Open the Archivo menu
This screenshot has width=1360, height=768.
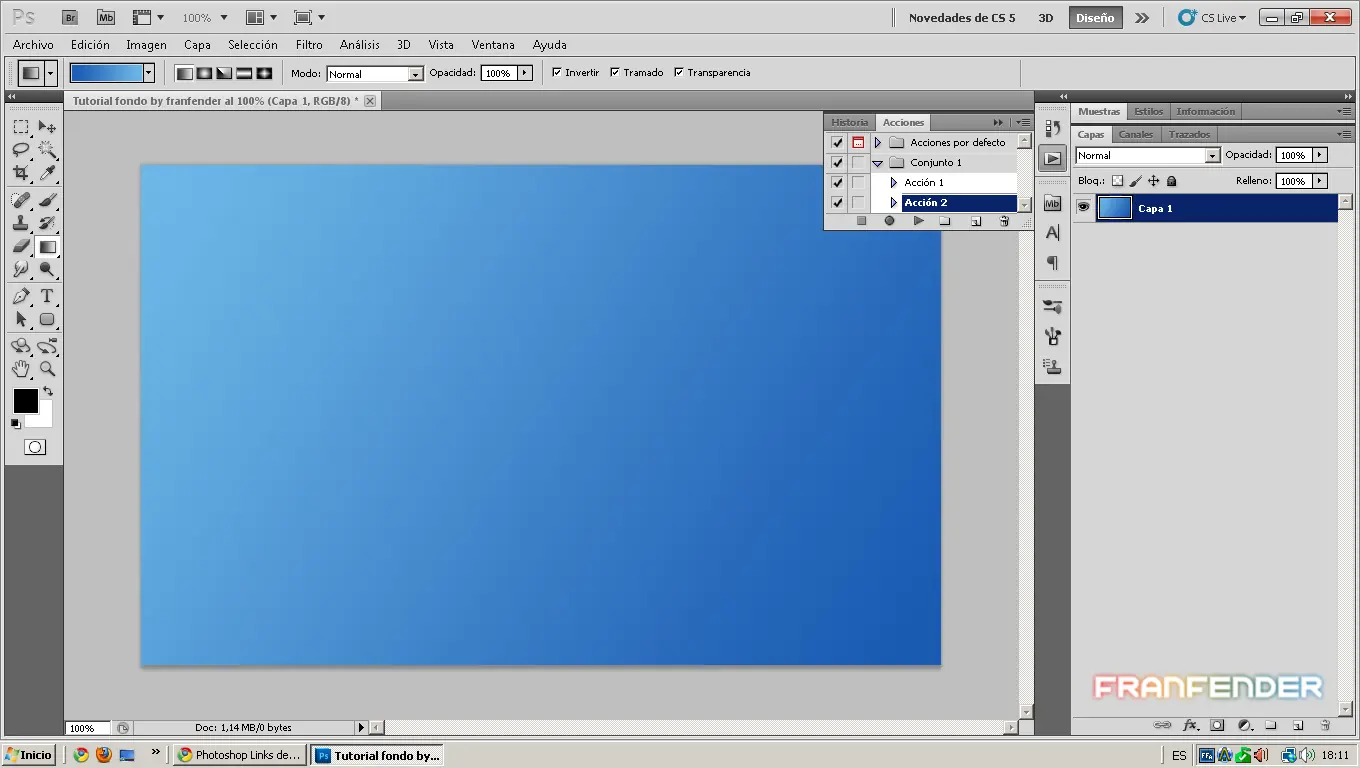33,44
